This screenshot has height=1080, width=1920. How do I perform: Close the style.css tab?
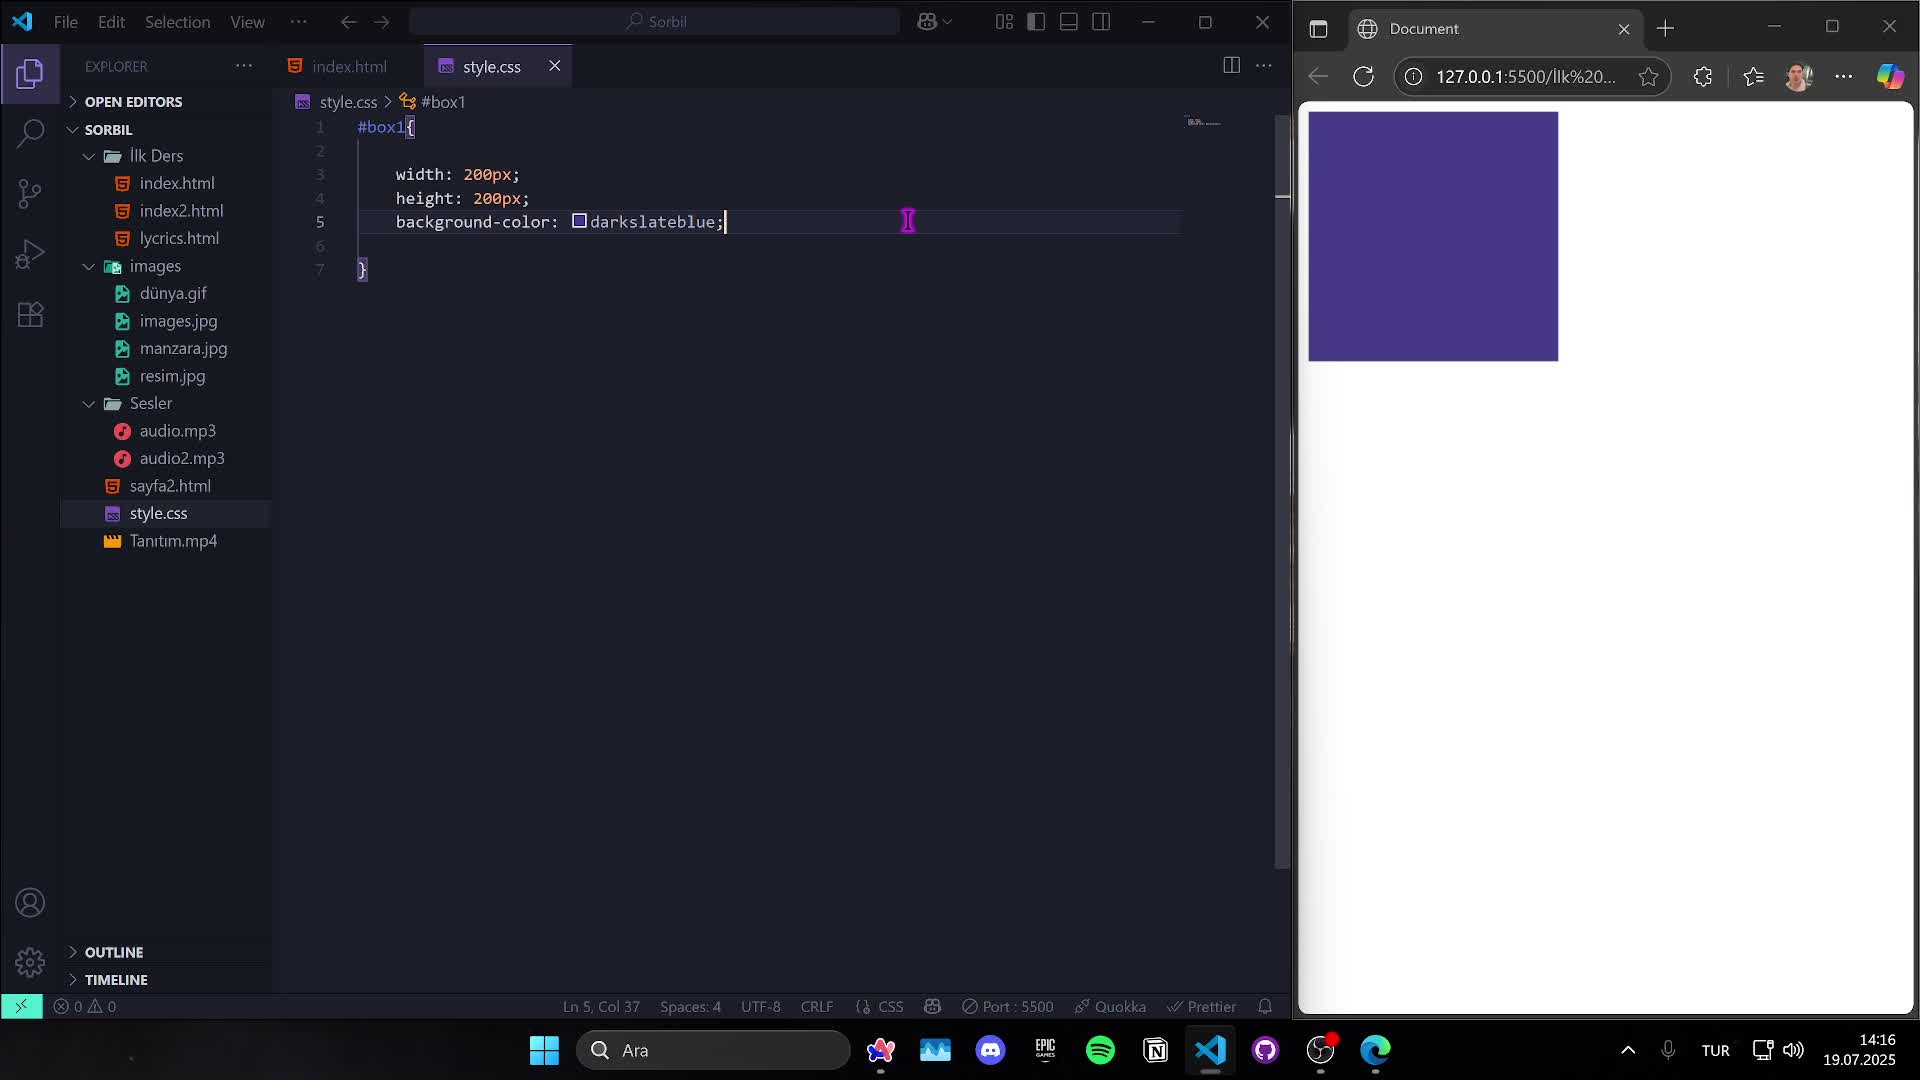tap(554, 66)
